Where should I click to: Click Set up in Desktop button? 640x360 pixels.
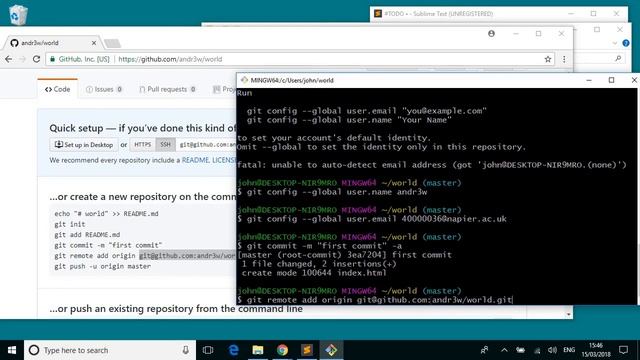point(84,144)
